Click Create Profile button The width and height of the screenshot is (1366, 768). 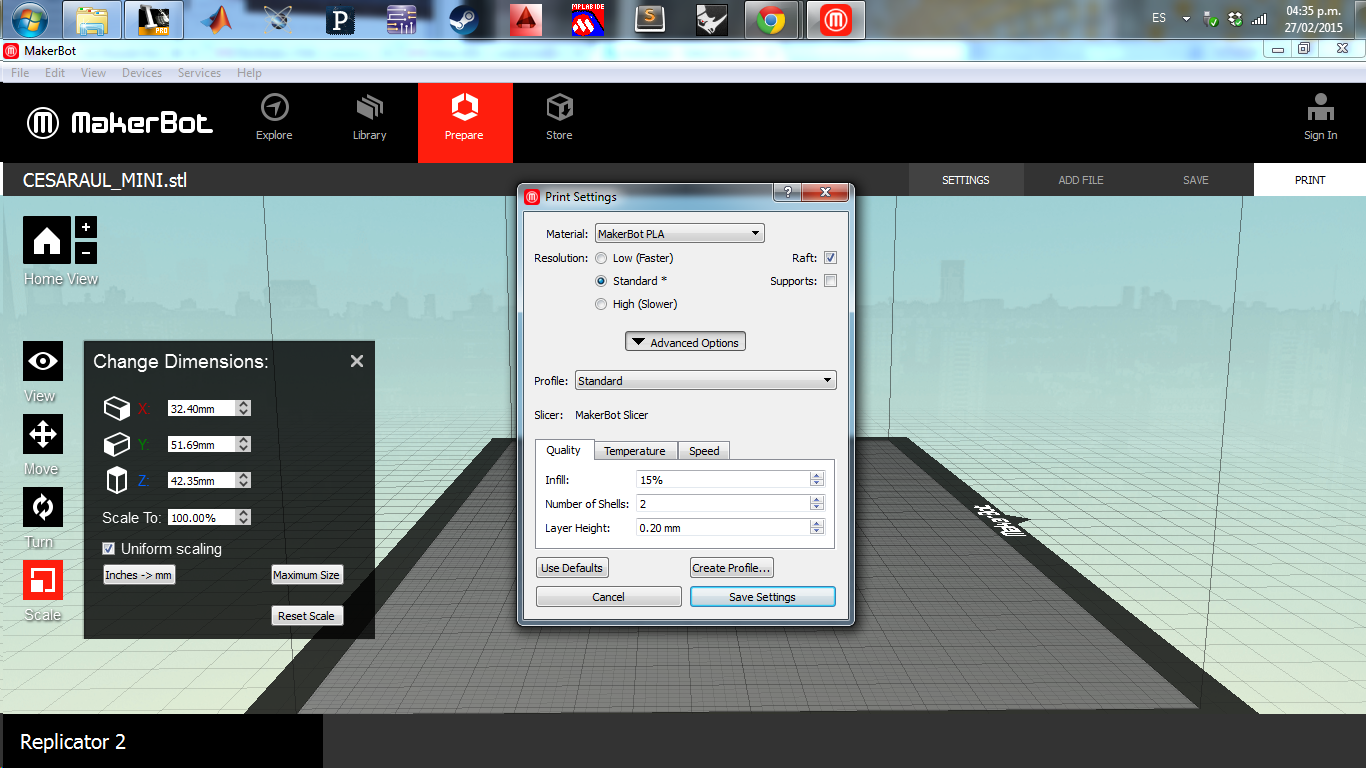click(x=732, y=568)
